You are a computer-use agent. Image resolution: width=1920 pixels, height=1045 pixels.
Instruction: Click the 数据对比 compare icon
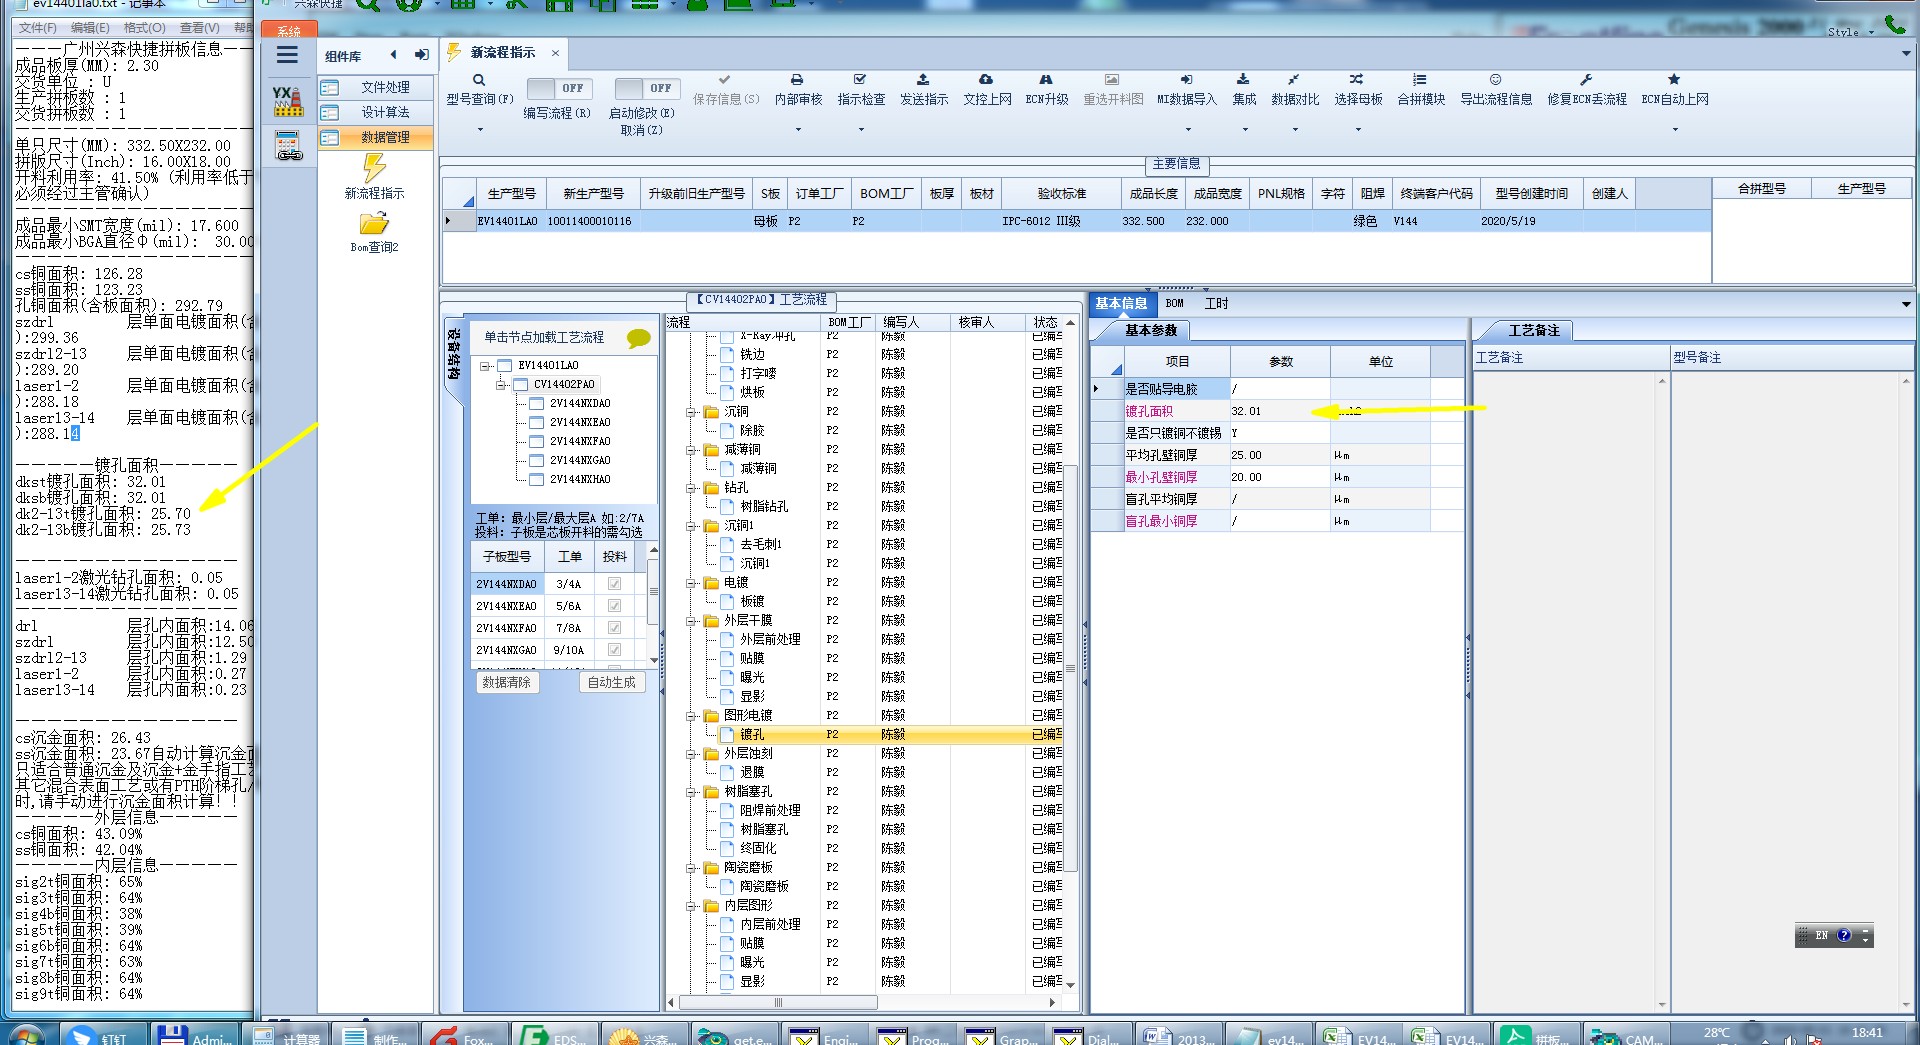click(x=1294, y=79)
